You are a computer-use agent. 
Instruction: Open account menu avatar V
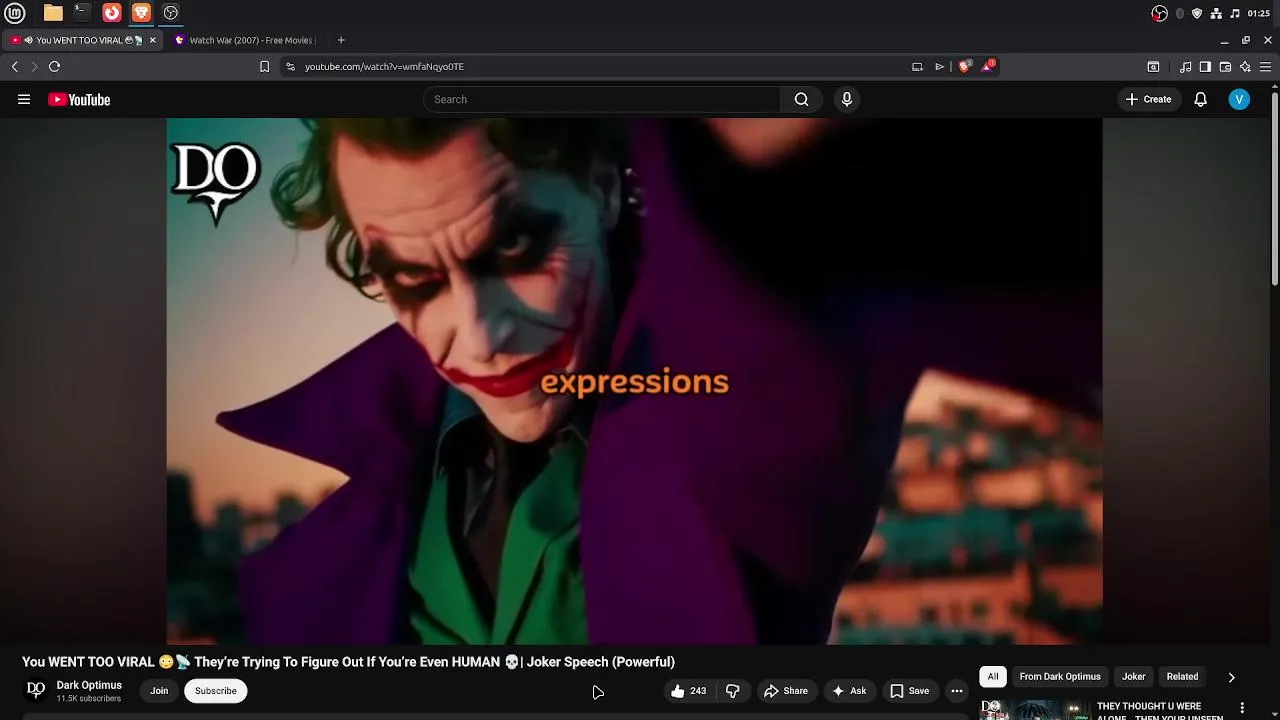[x=1239, y=99]
